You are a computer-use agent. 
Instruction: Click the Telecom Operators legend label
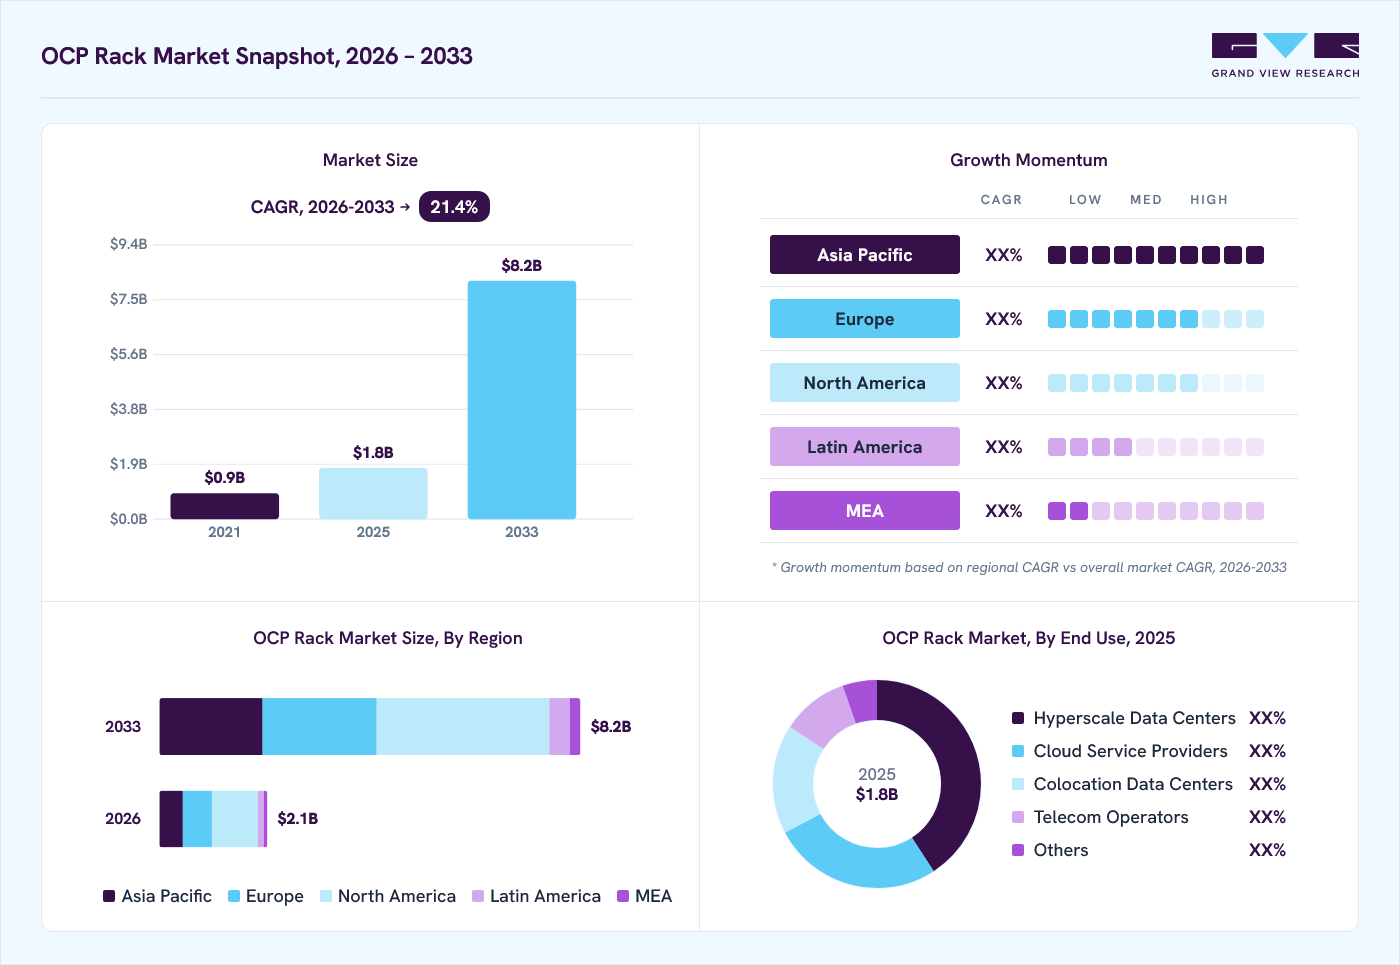pos(1111,817)
